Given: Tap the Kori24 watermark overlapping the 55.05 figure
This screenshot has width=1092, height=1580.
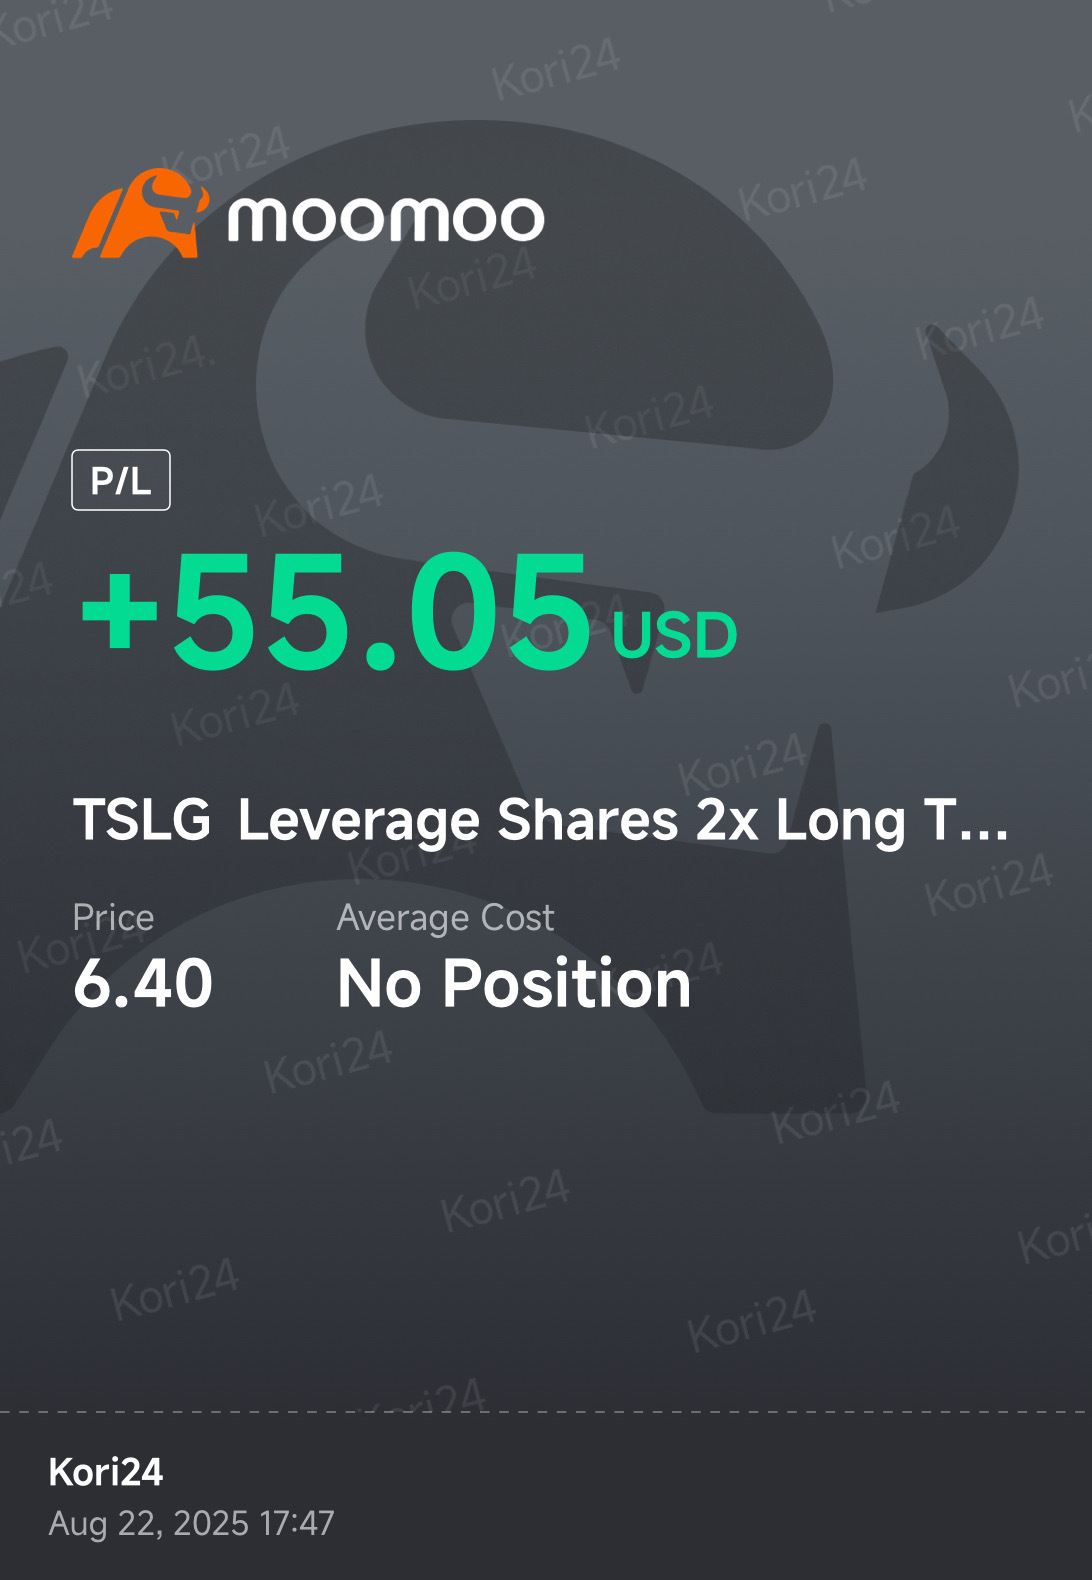Looking at the screenshot, I should point(560,625).
